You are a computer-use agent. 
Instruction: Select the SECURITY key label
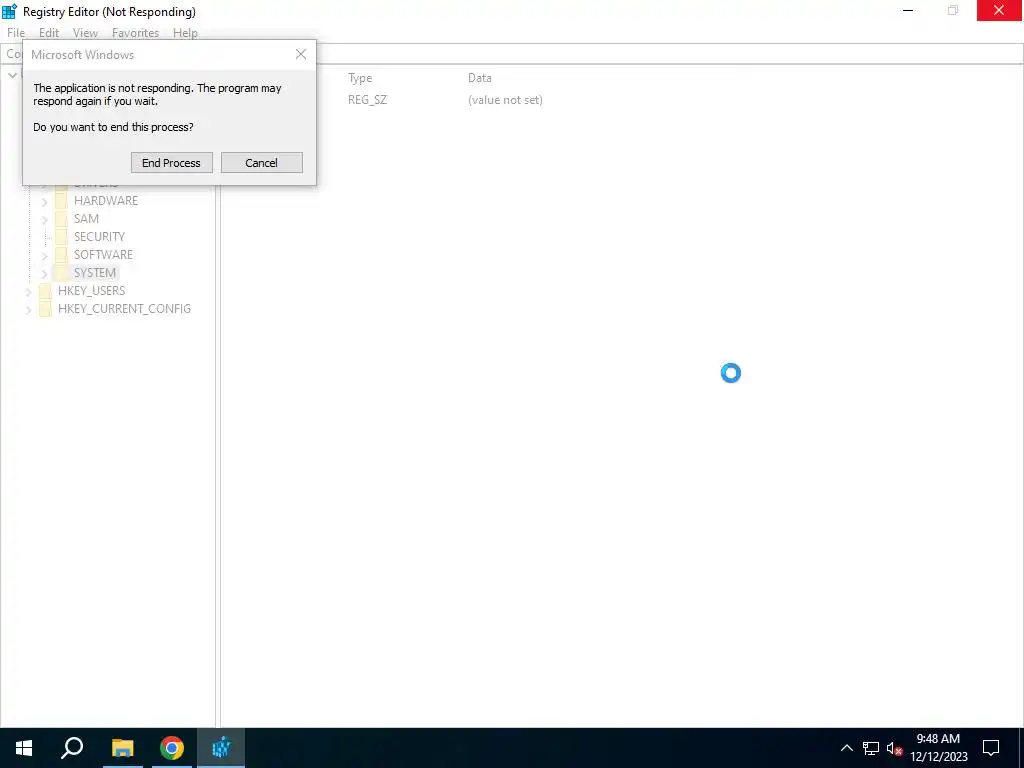pyautogui.click(x=99, y=236)
